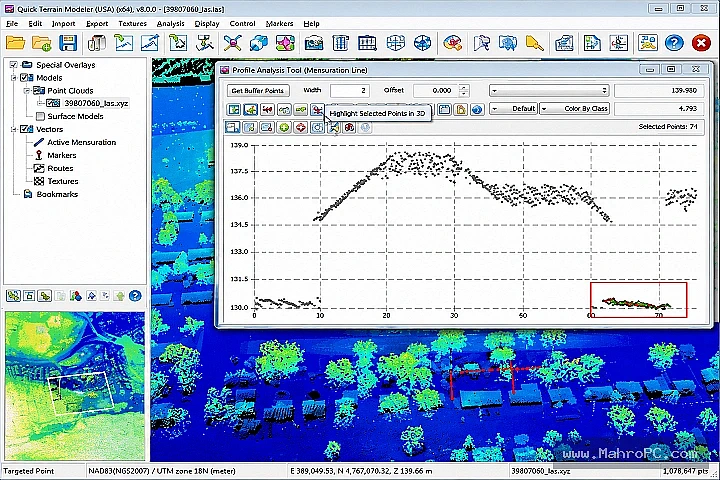Viewport: 720px width, 480px height.
Task: Select the Routes tree item
Action: click(60, 168)
